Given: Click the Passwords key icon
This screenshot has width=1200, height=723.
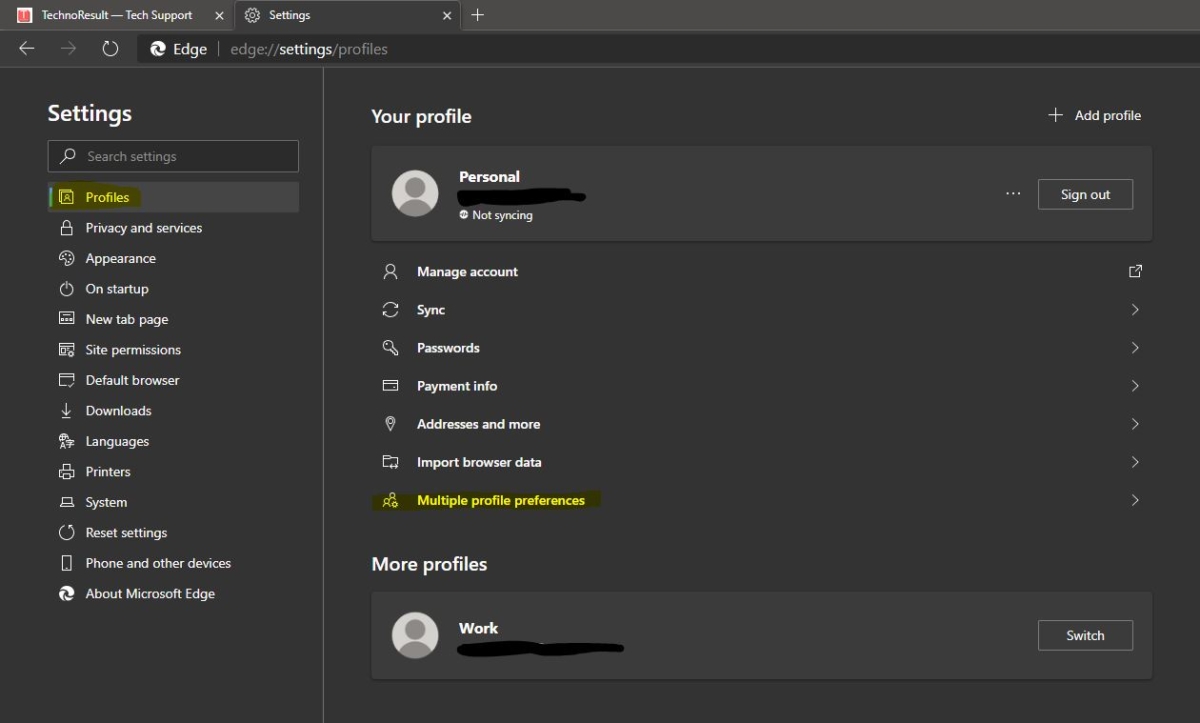Looking at the screenshot, I should pos(391,347).
